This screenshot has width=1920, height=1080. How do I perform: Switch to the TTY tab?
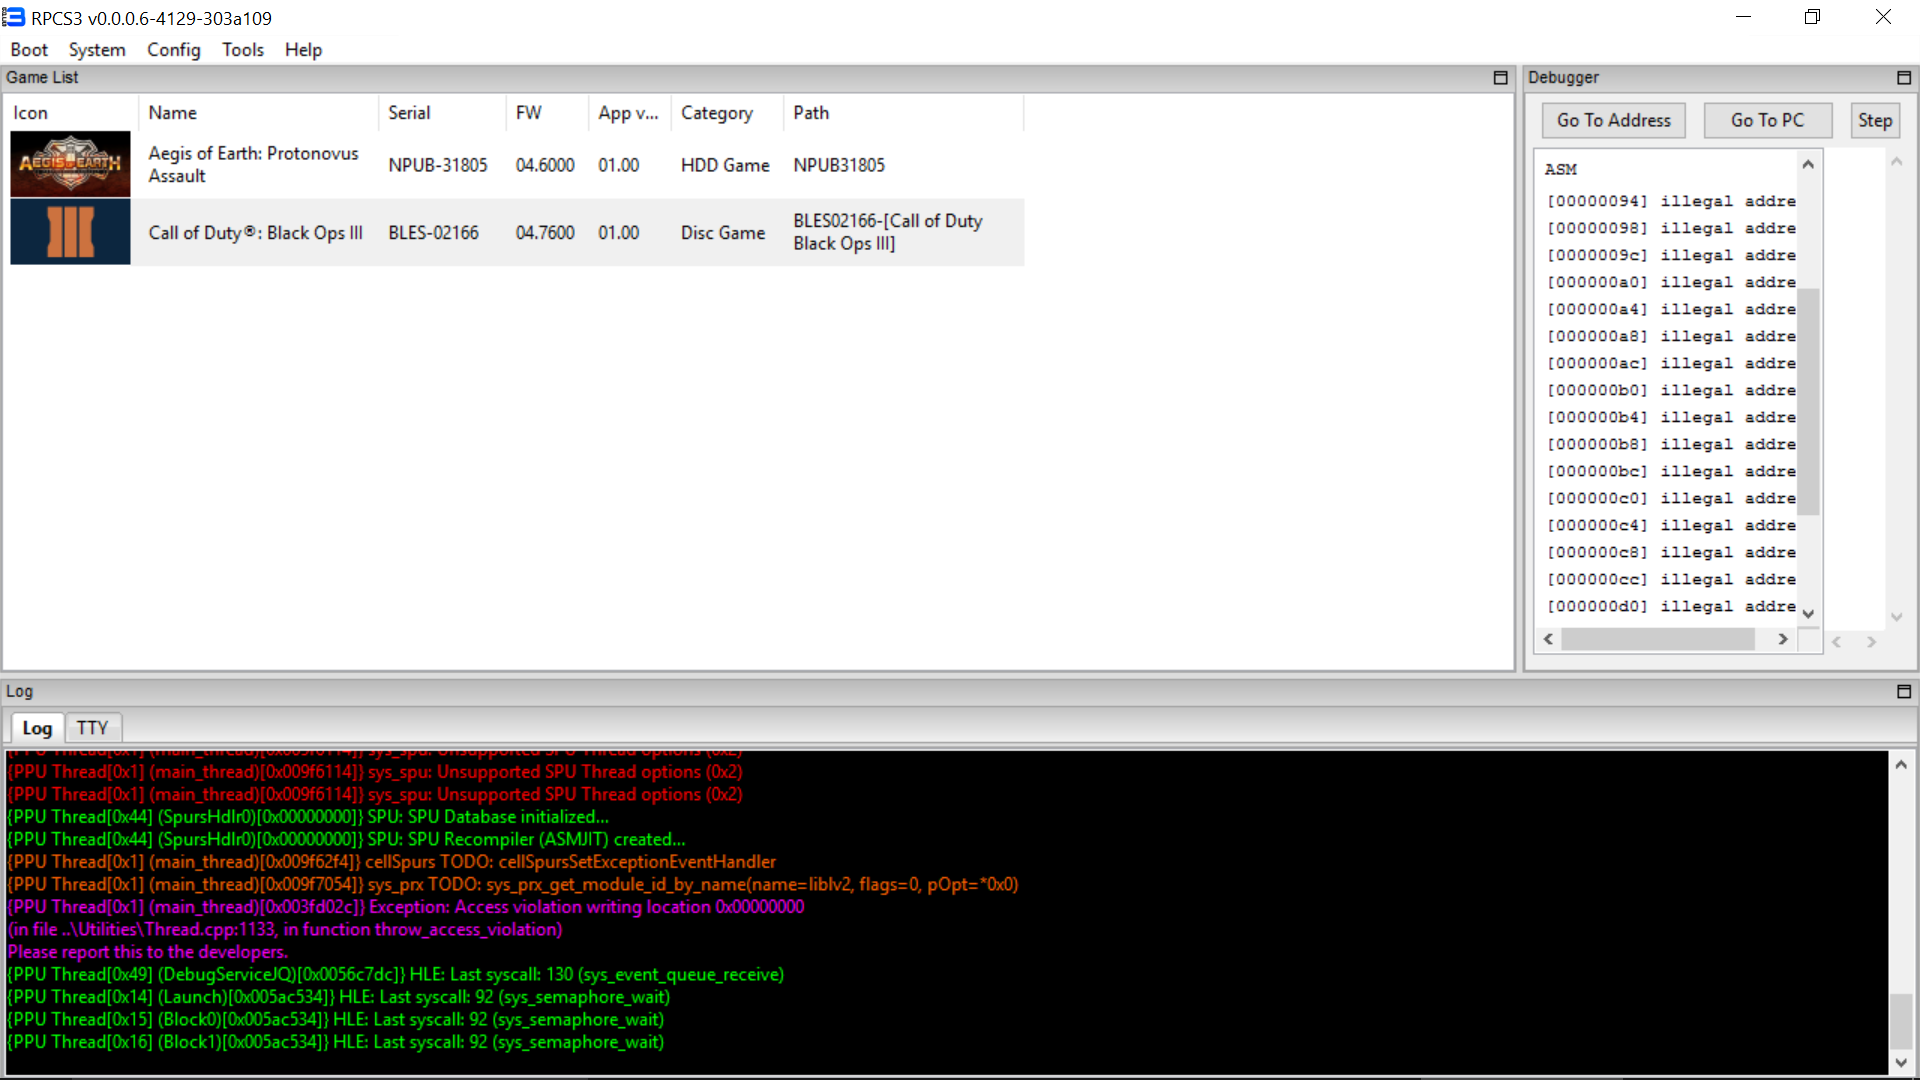pyautogui.click(x=92, y=728)
